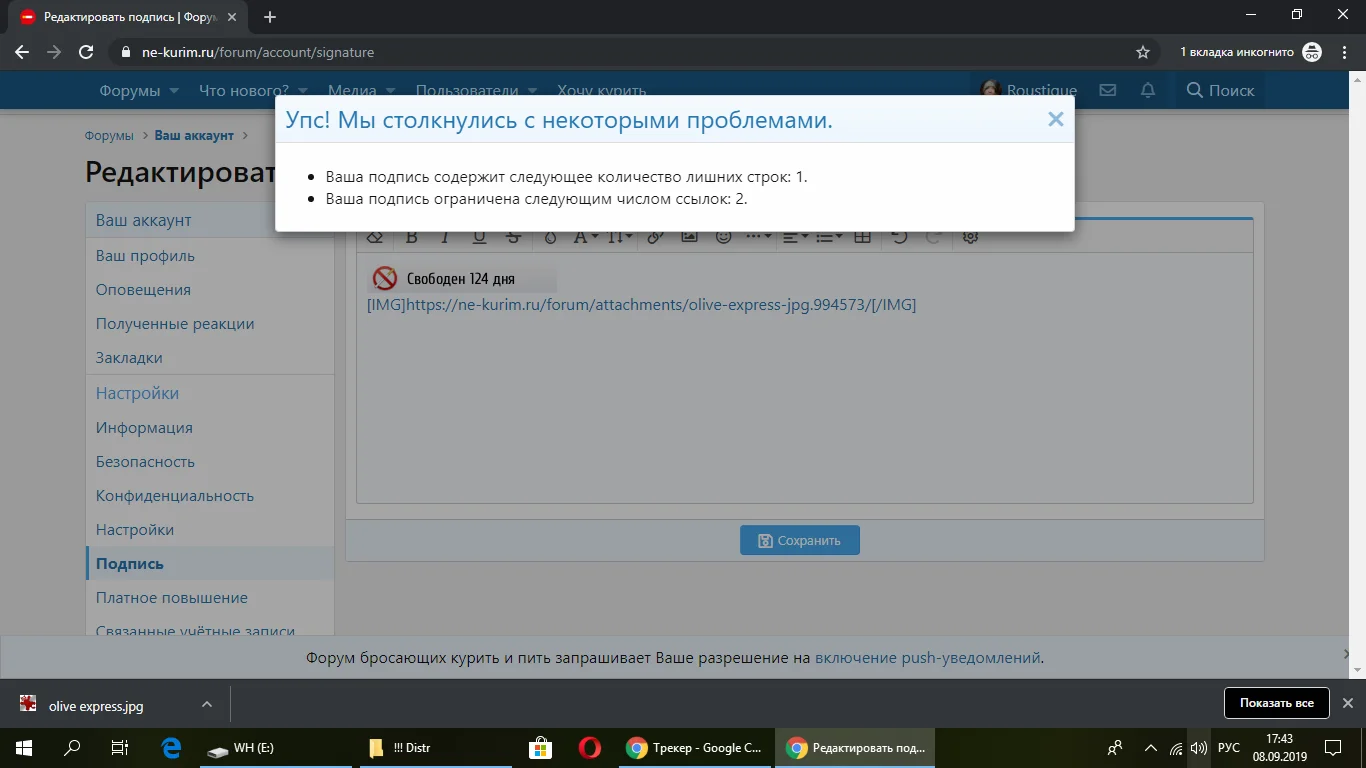This screenshot has height=768, width=1366.
Task: Remove formatting with the eraser icon
Action: click(x=375, y=237)
